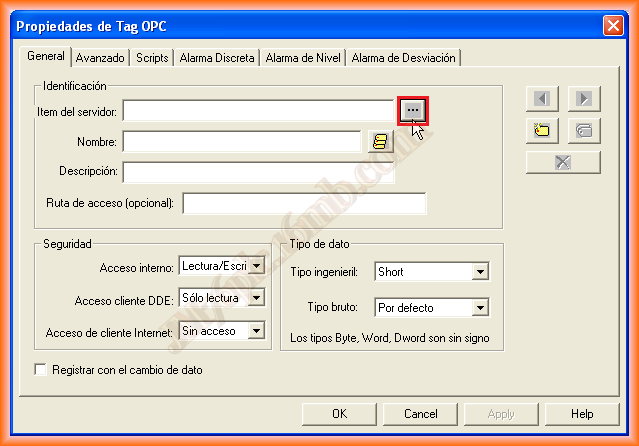The width and height of the screenshot is (639, 446).
Task: Click the browse (...) button for Item del servidor
Action: coord(413,110)
